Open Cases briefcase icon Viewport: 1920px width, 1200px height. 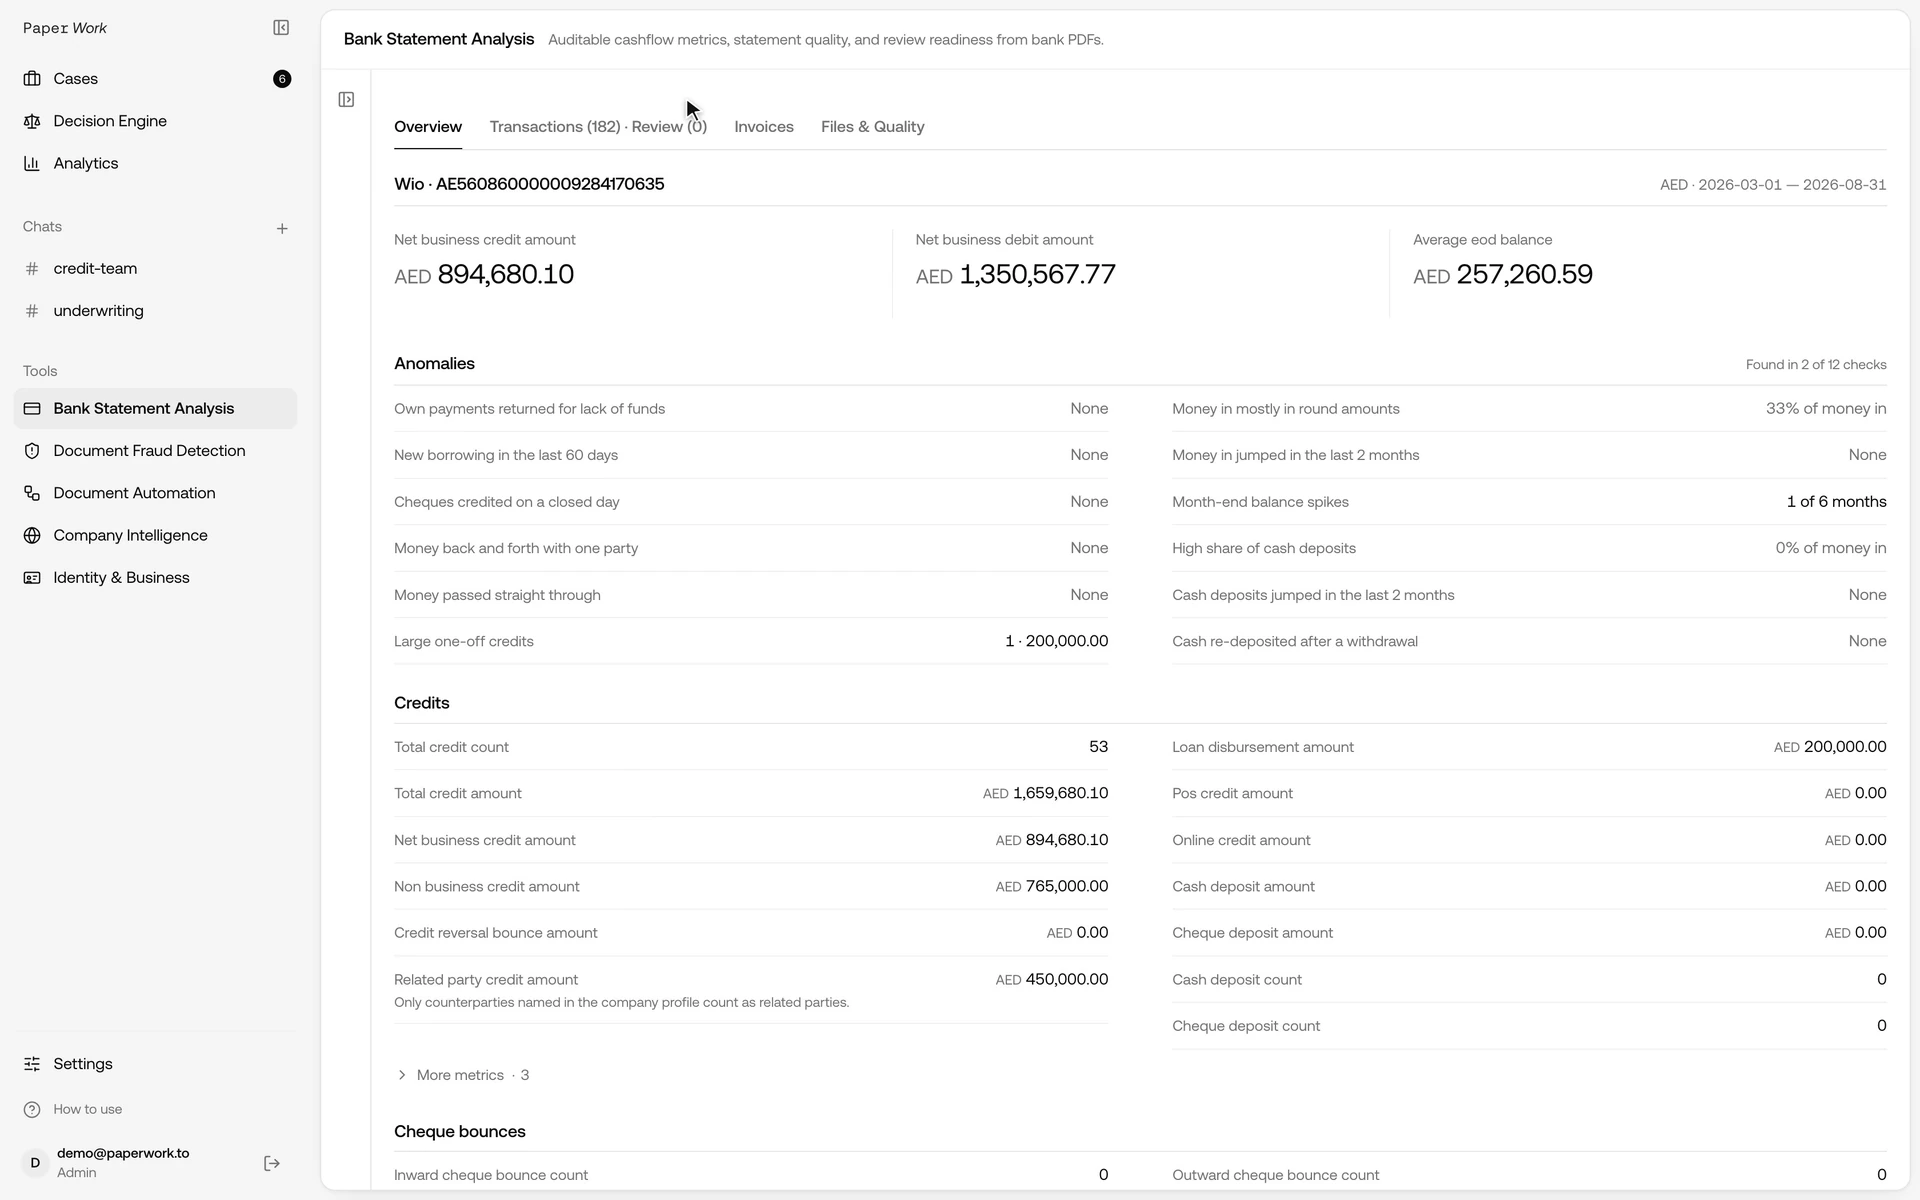(x=32, y=79)
